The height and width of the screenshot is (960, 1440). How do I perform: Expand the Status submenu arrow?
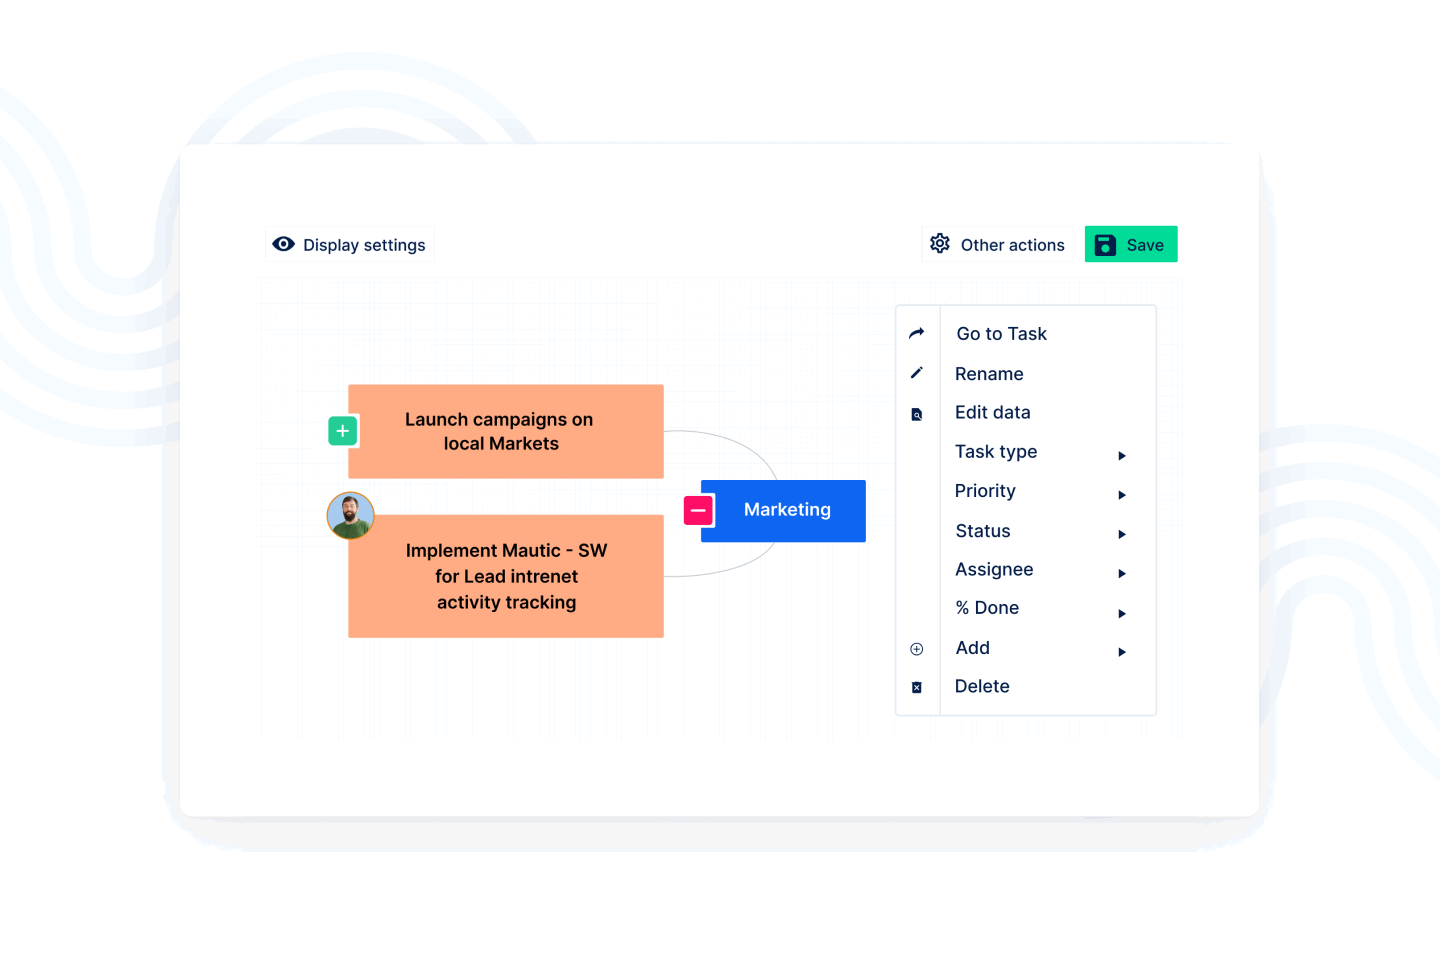pyautogui.click(x=1122, y=534)
